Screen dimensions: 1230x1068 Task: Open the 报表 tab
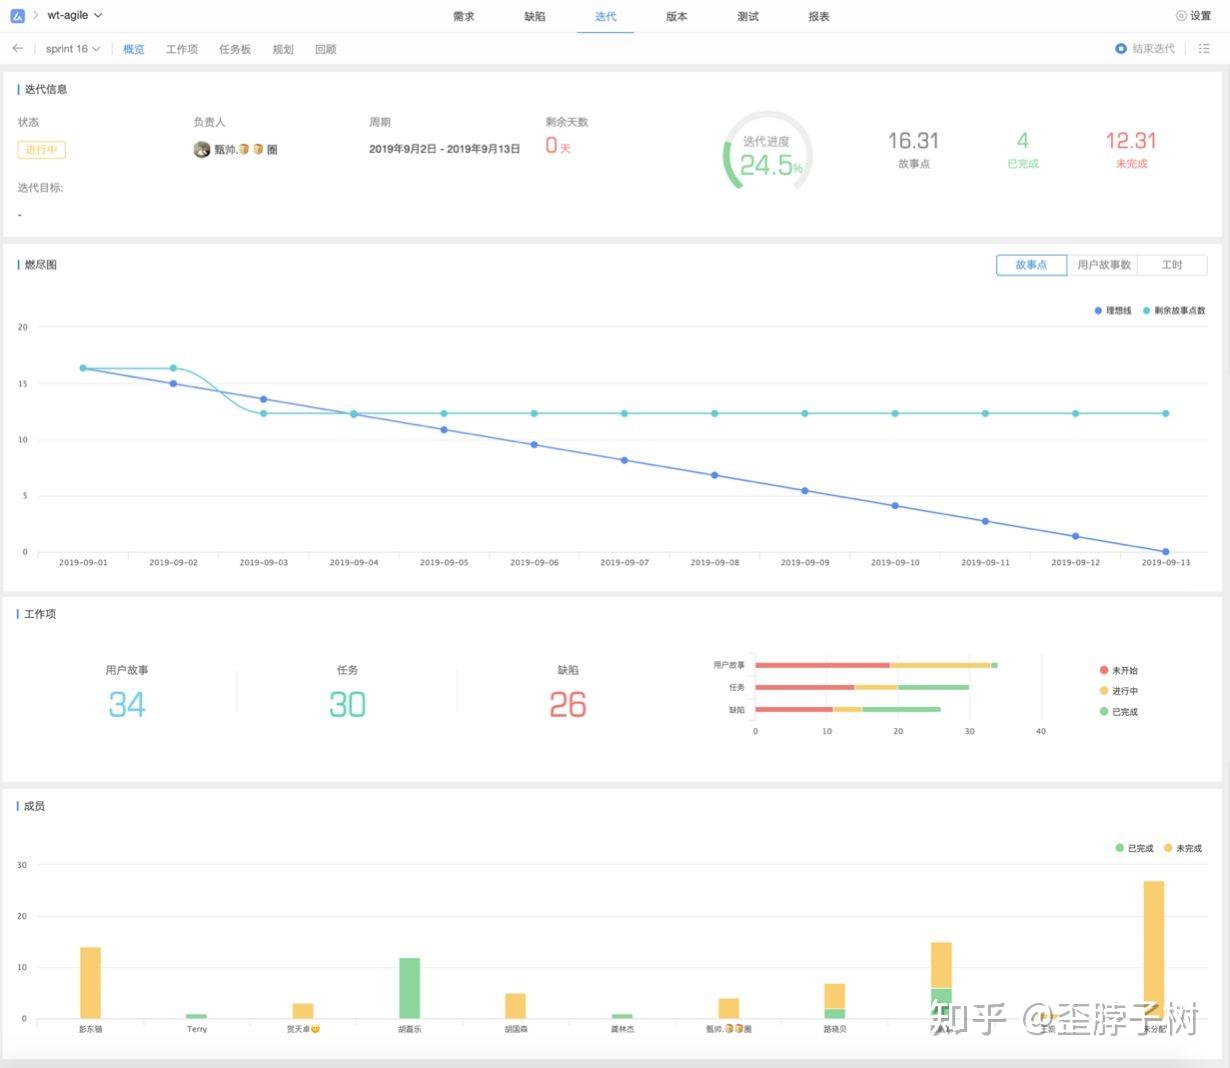click(819, 17)
